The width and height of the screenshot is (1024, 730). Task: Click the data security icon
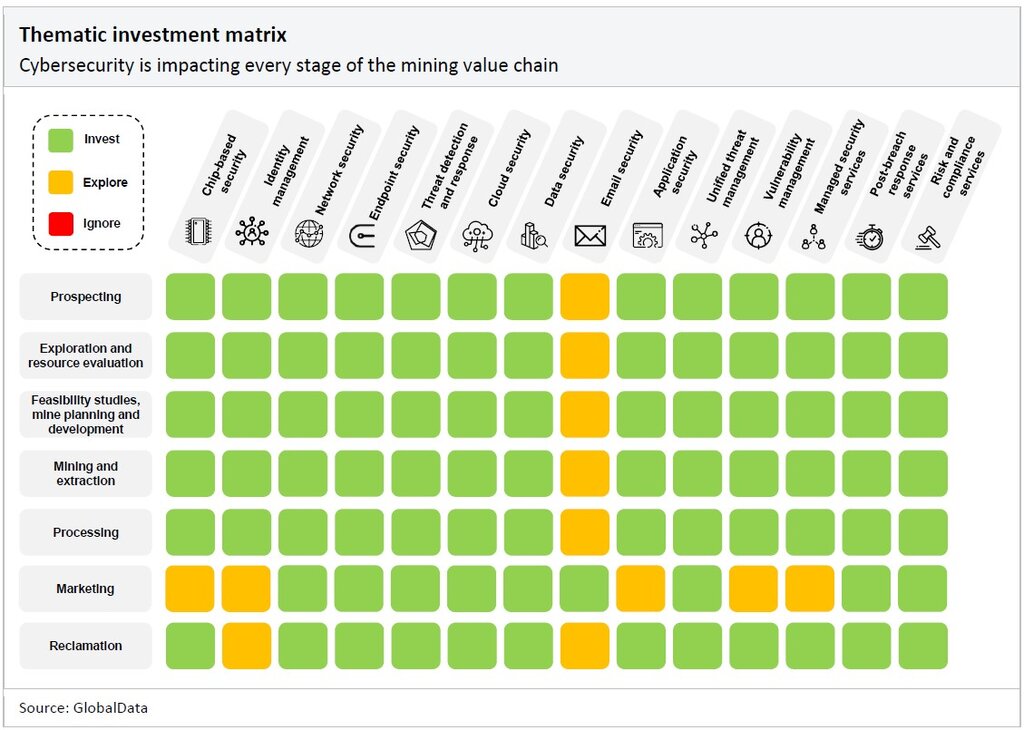(533, 236)
